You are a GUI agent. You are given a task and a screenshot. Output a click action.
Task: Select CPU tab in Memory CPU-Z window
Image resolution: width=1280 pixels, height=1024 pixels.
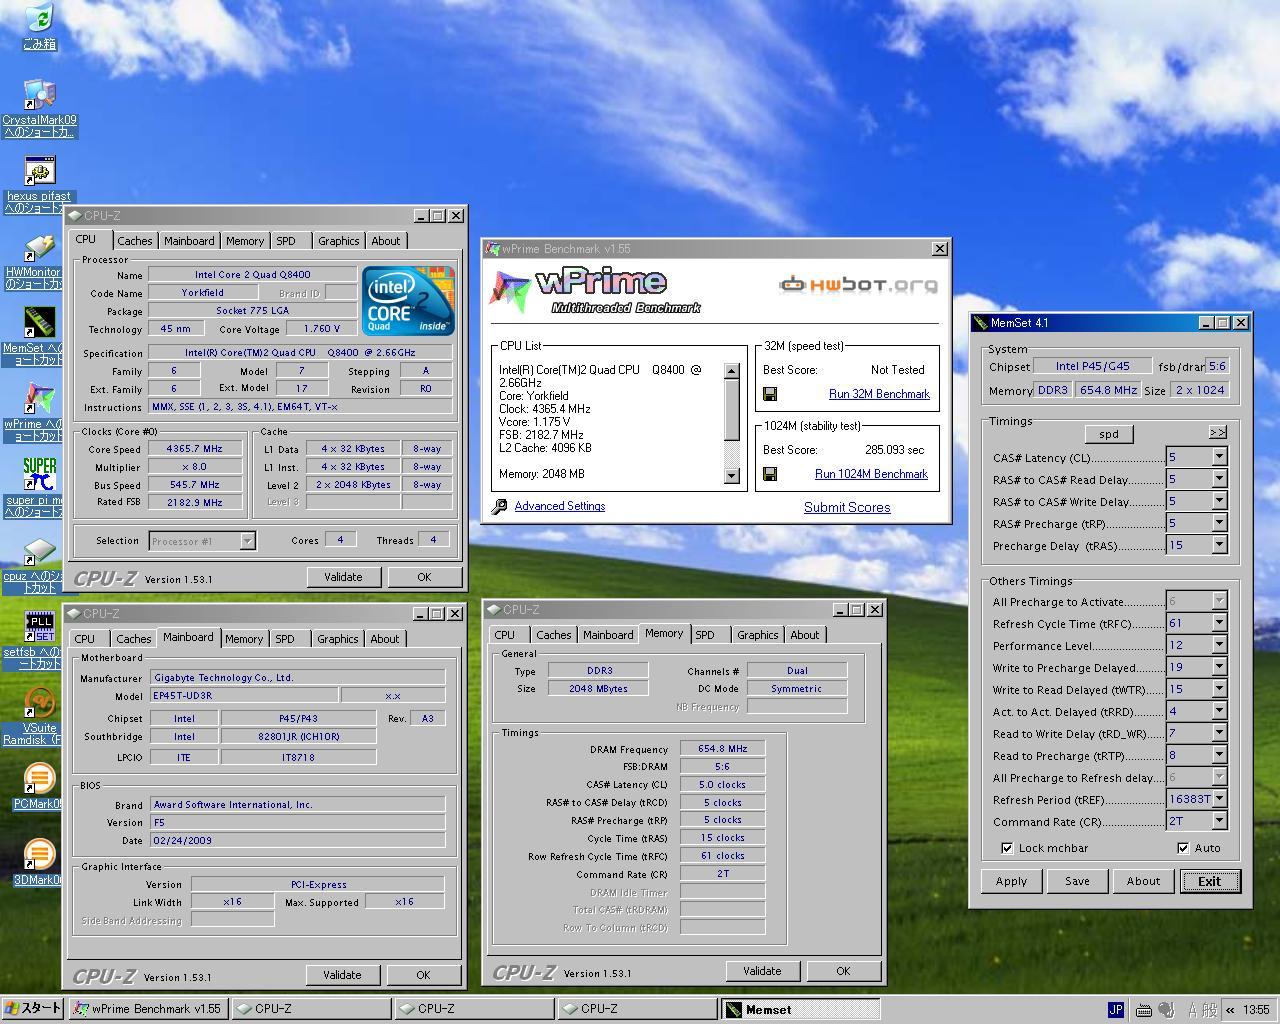[505, 635]
